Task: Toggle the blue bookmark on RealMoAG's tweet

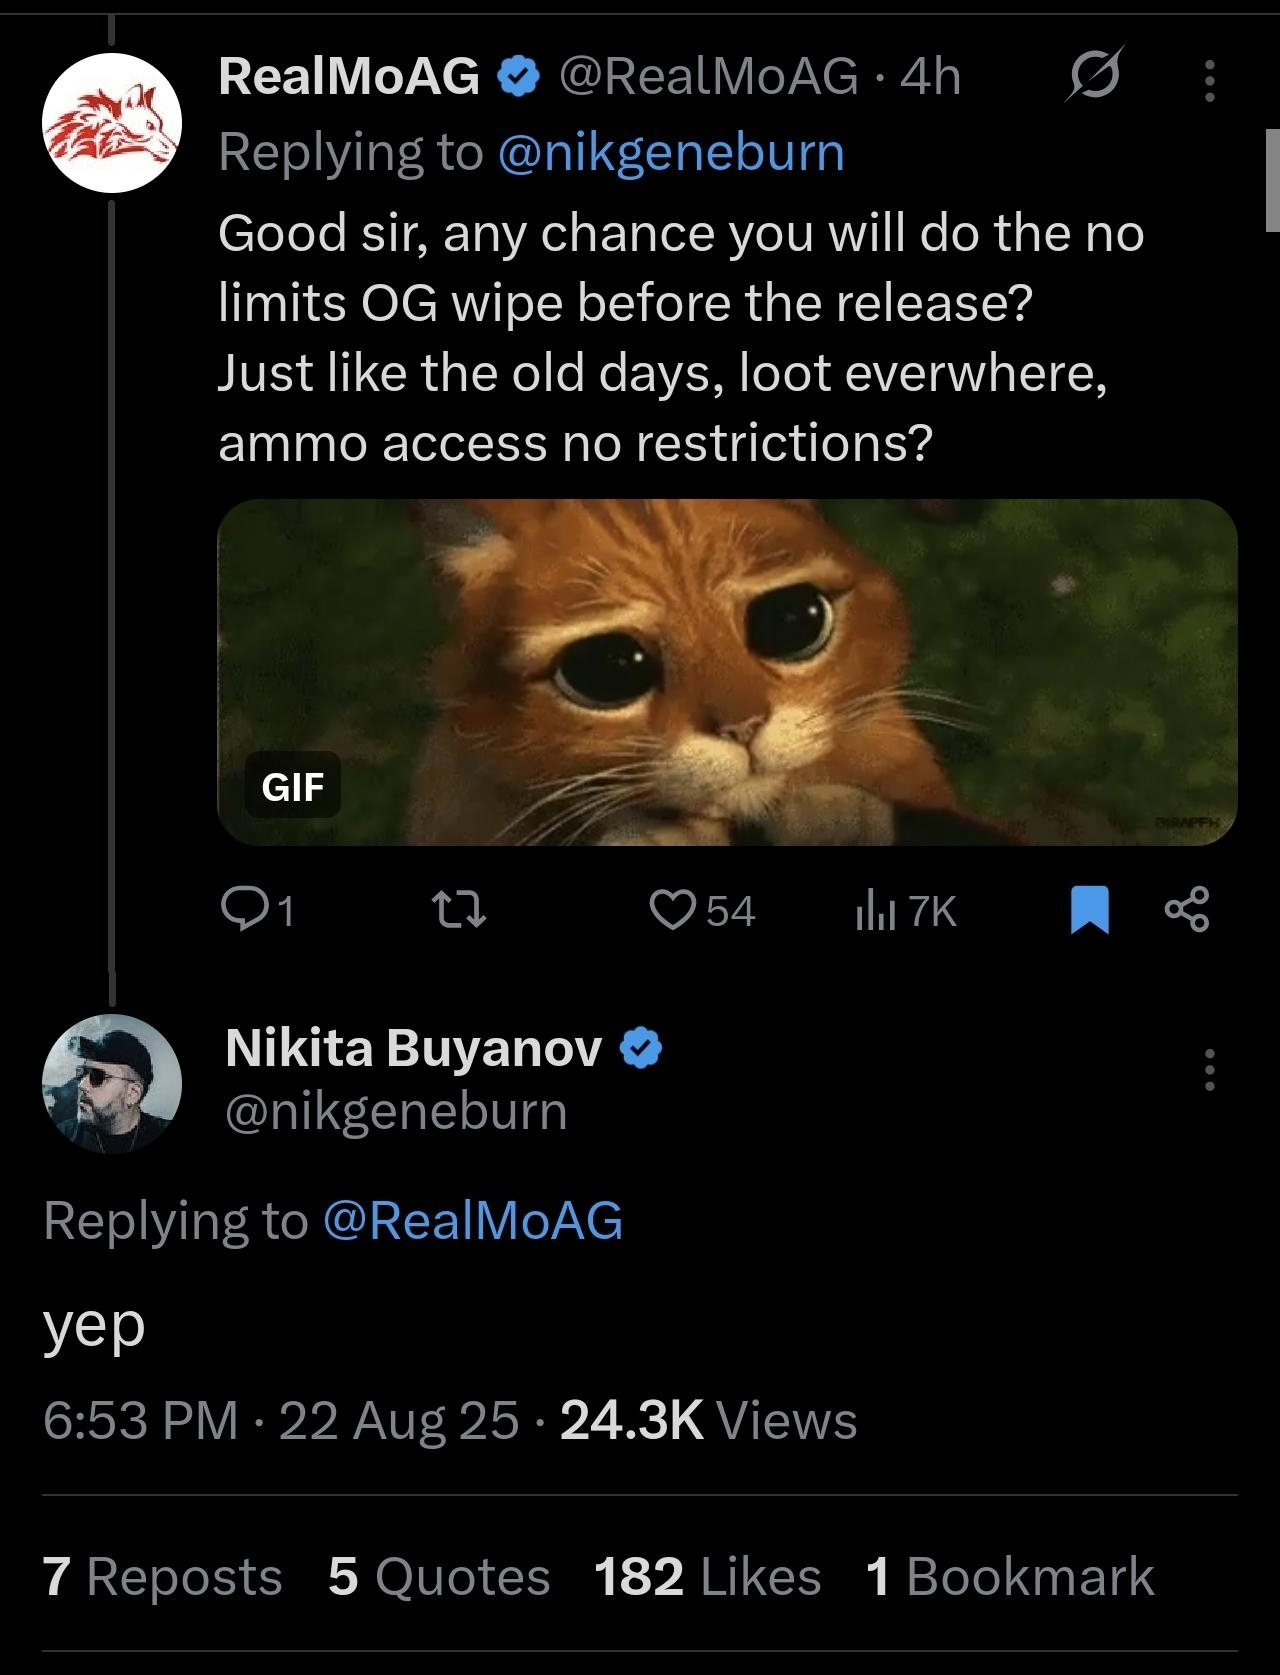Action: [1089, 910]
